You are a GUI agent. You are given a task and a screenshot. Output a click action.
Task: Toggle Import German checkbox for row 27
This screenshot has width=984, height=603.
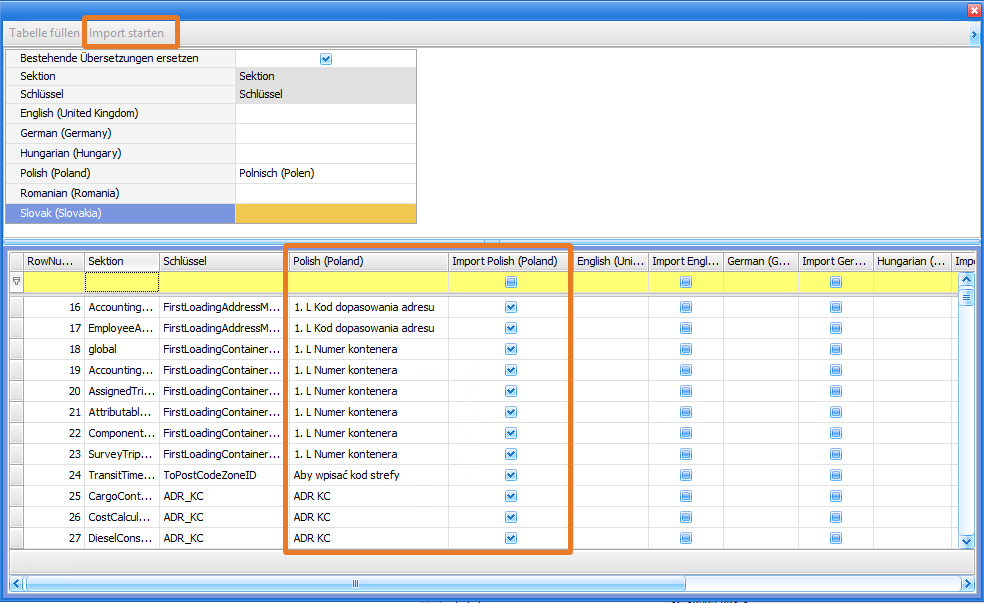coord(836,538)
